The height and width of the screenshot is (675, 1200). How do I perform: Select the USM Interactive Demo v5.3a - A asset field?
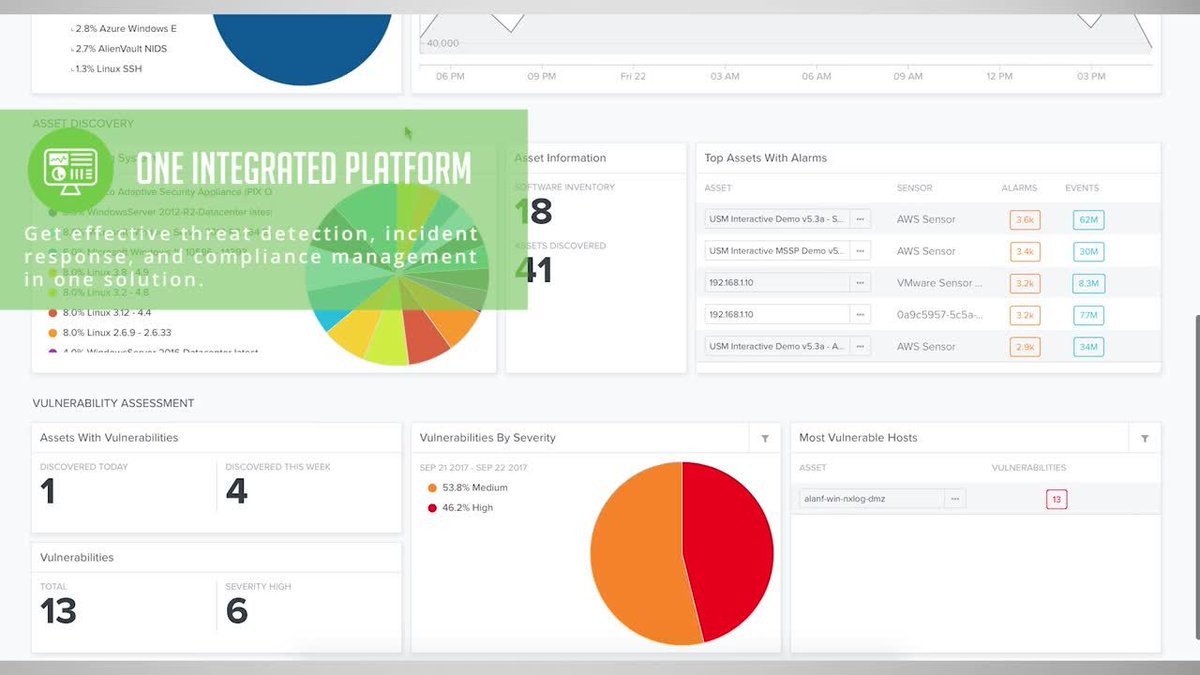pos(777,346)
